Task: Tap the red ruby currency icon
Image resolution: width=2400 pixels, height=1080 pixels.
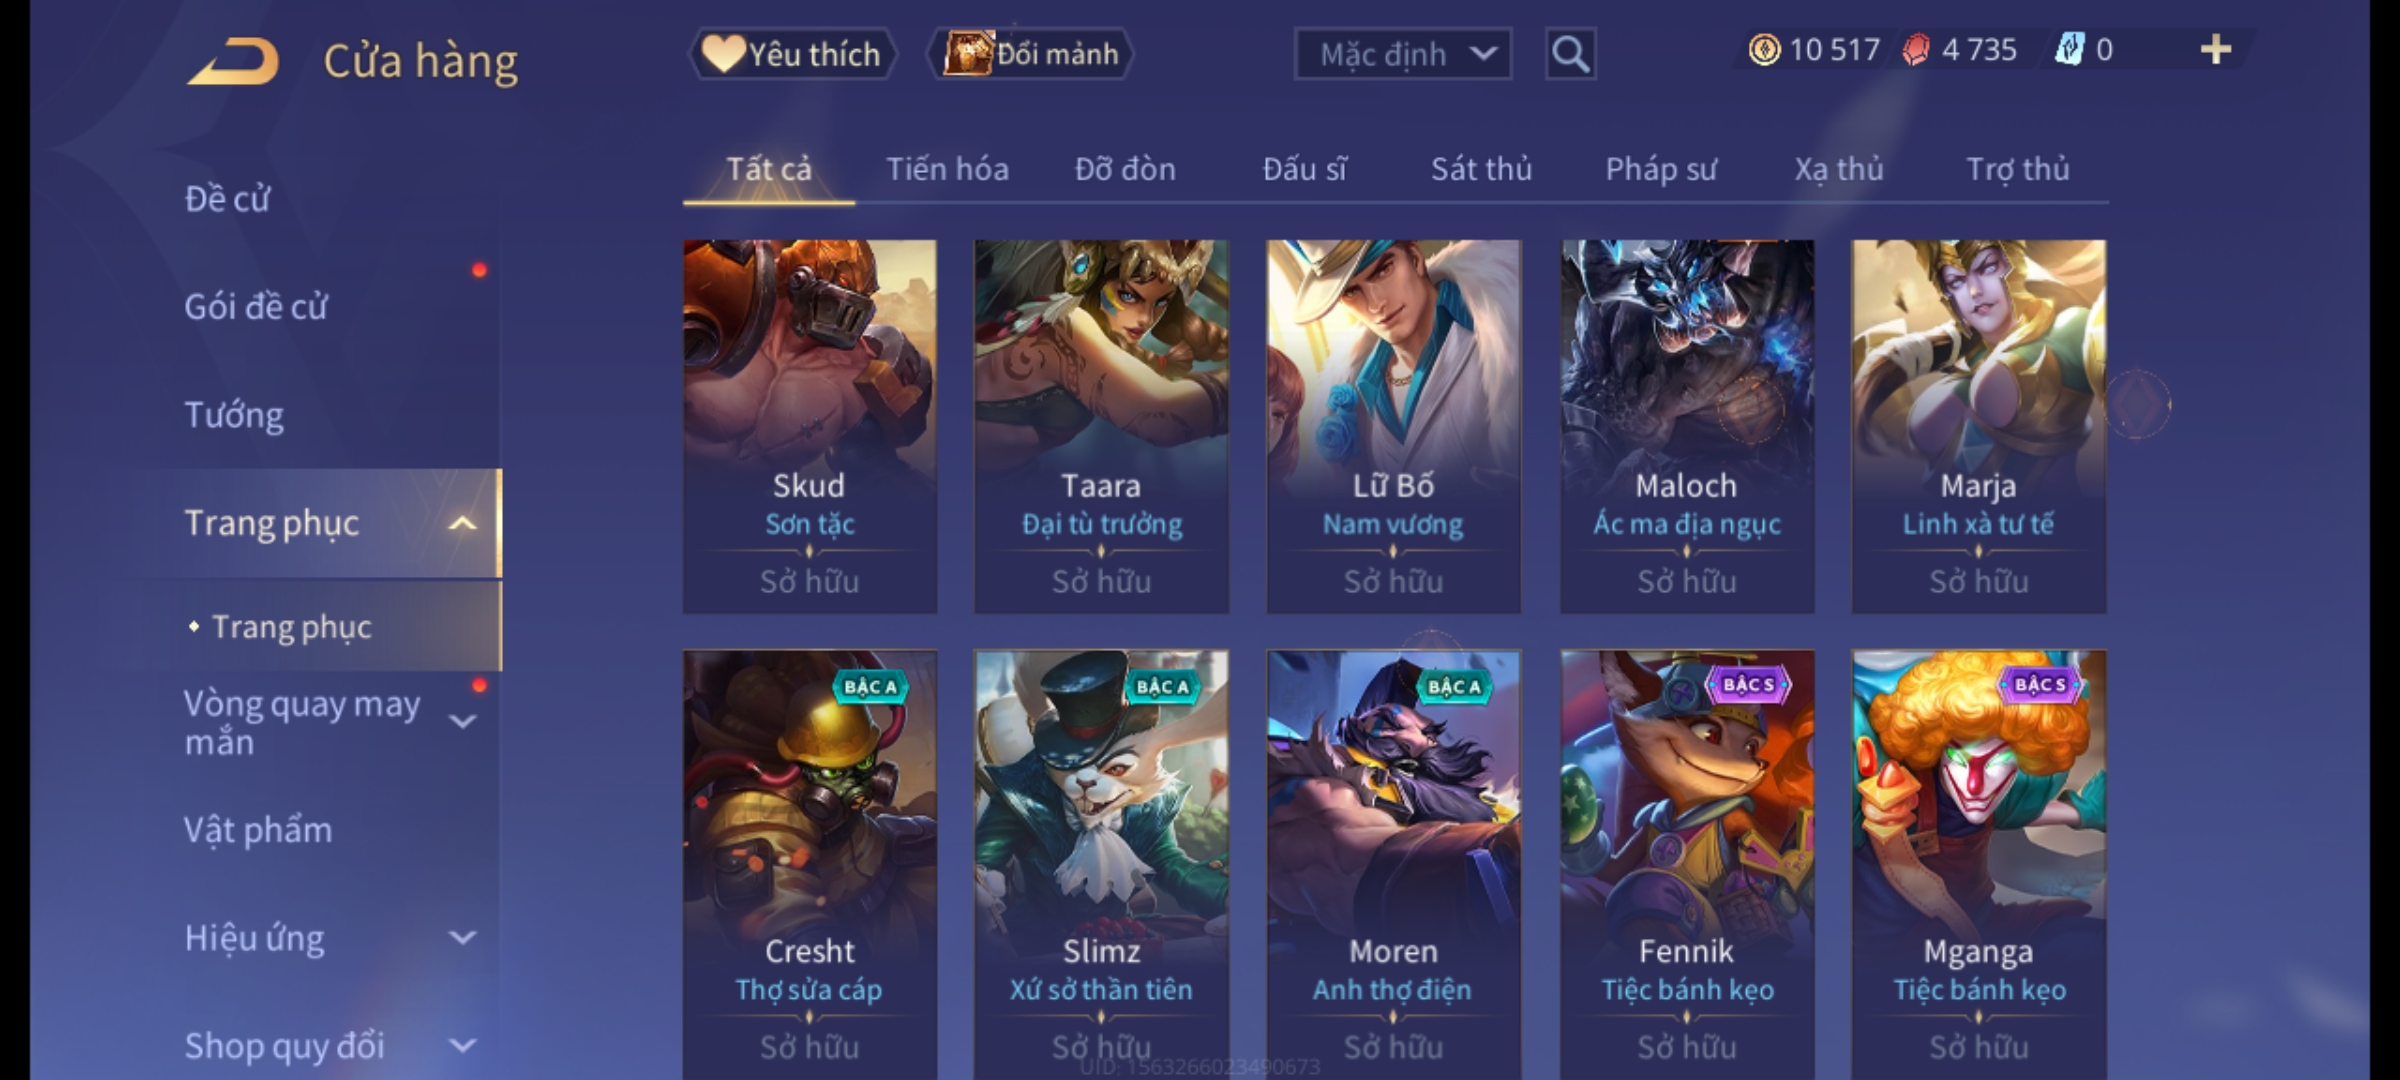Action: tap(1915, 50)
